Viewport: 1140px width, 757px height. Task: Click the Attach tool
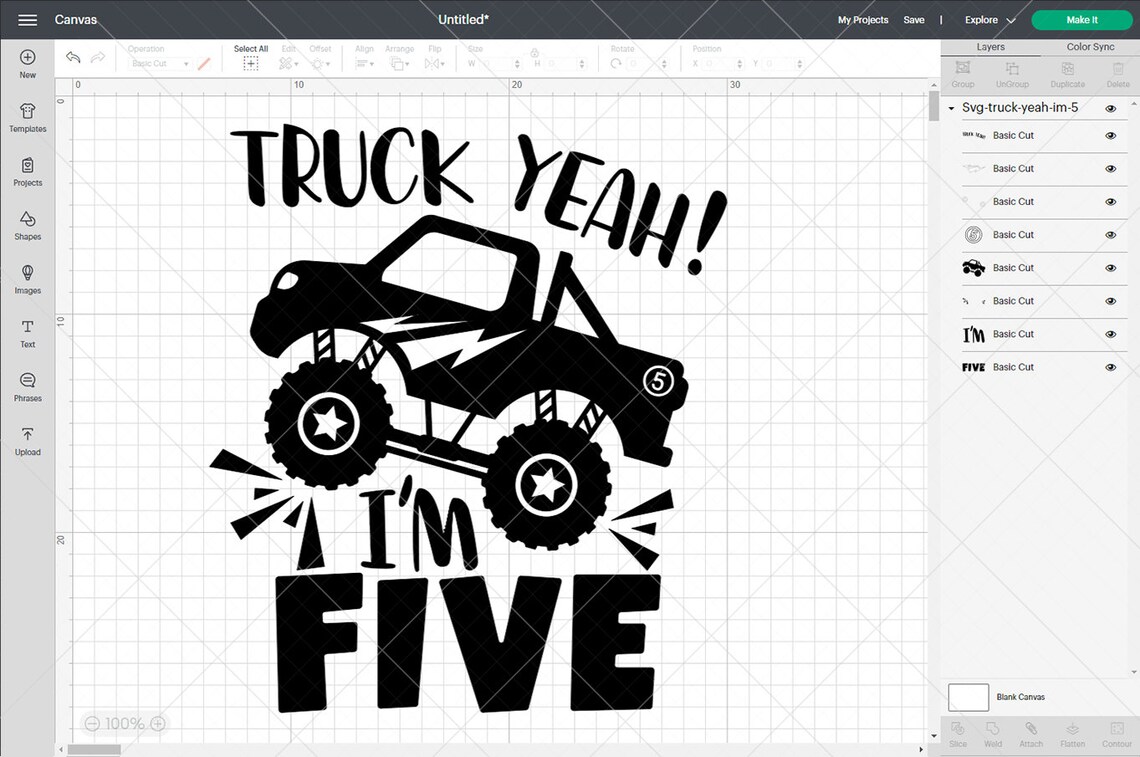[x=1031, y=734]
